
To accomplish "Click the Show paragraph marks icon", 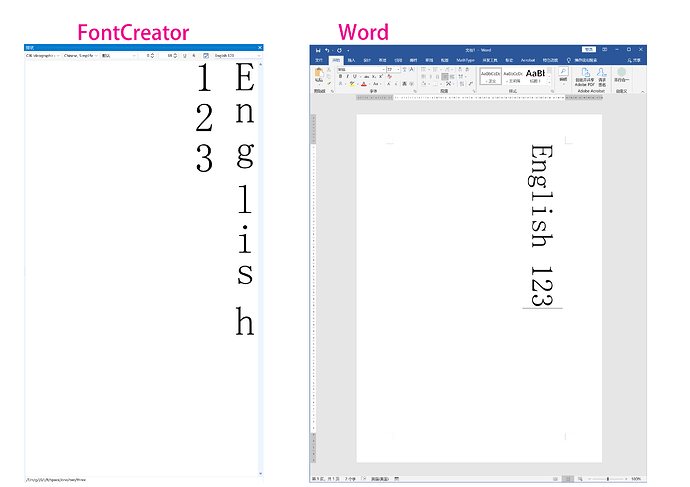I will pyautogui.click(x=470, y=84).
